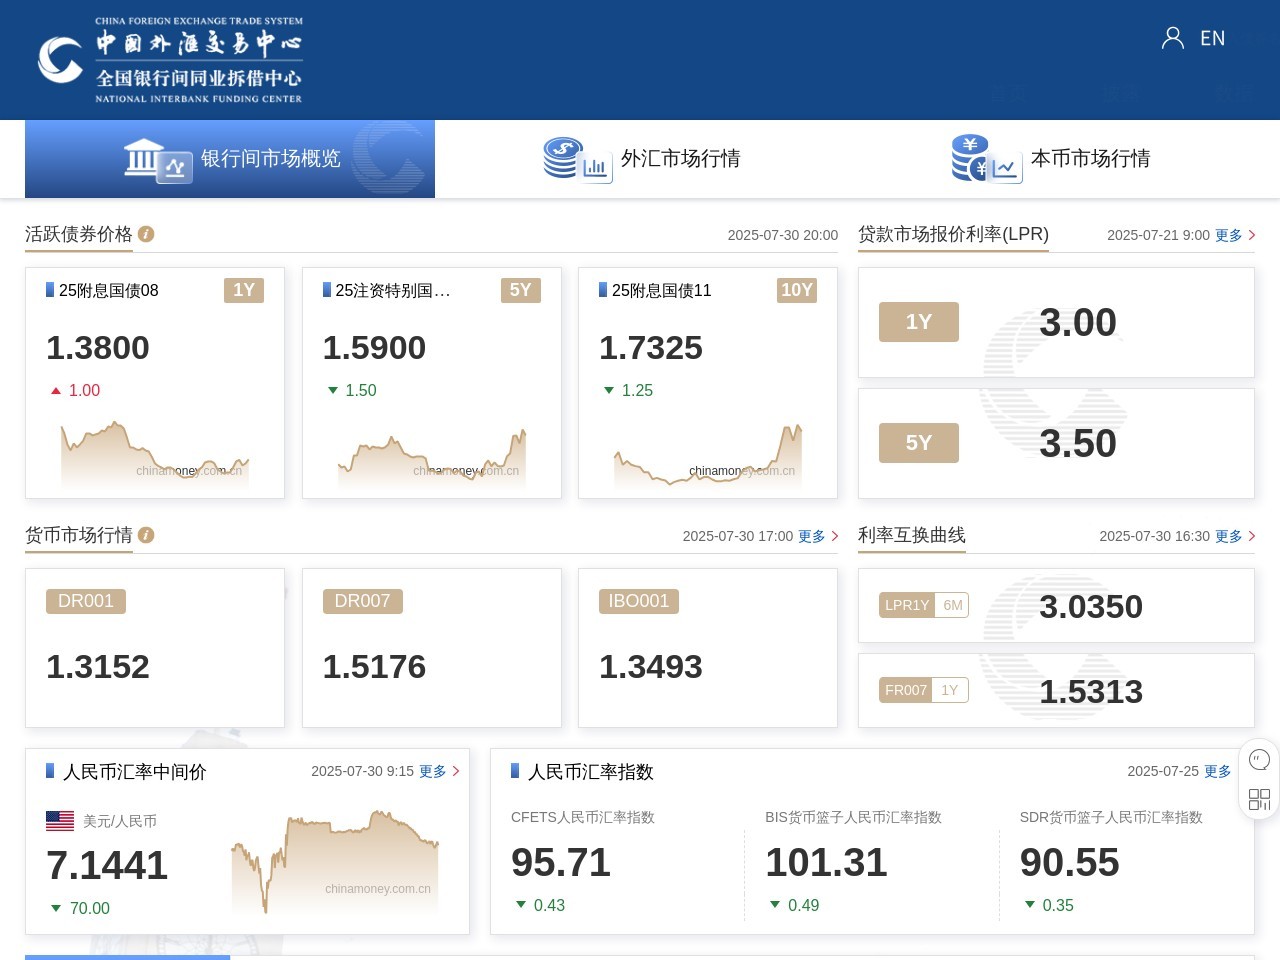Click the blue carousel indicator at bottom left
This screenshot has width=1280, height=960.
(x=127, y=957)
